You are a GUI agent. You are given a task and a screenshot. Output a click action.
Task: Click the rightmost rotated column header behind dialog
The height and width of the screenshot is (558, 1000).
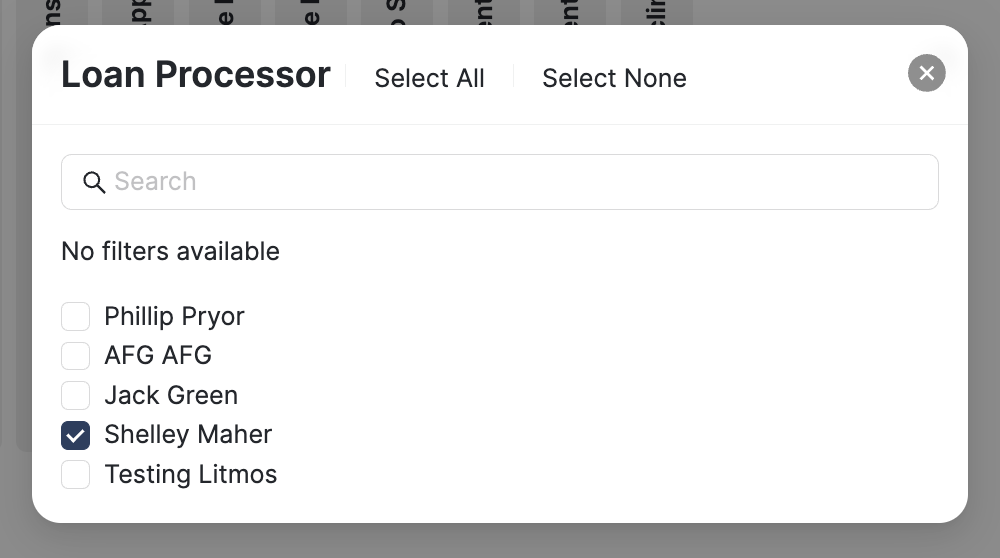click(656, 13)
